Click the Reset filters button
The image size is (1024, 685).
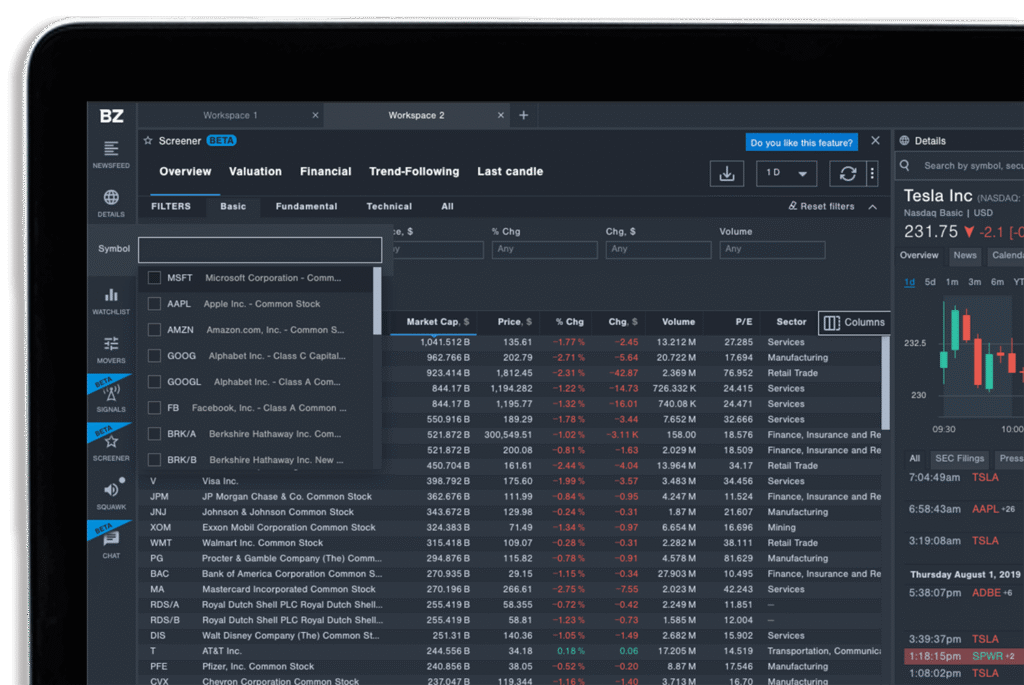821,207
